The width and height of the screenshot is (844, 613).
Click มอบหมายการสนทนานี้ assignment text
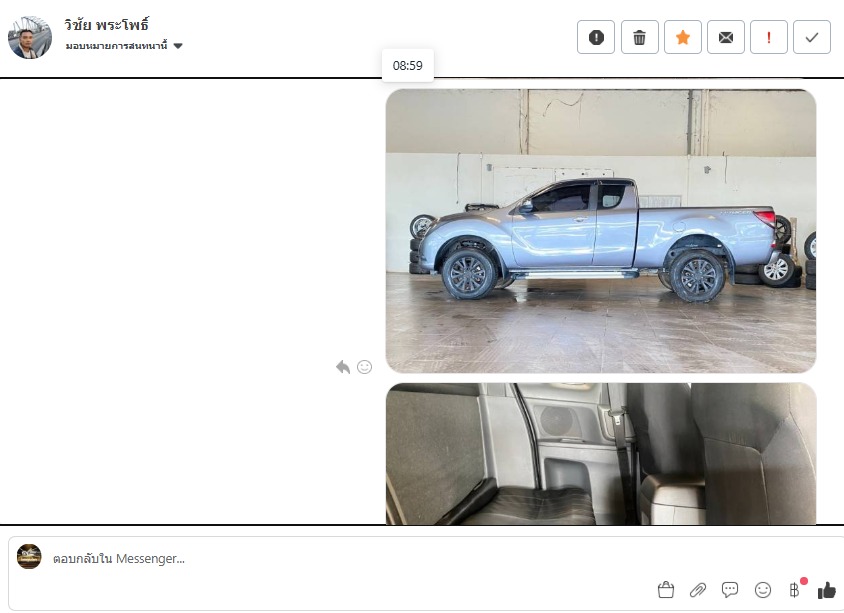[x=116, y=46]
